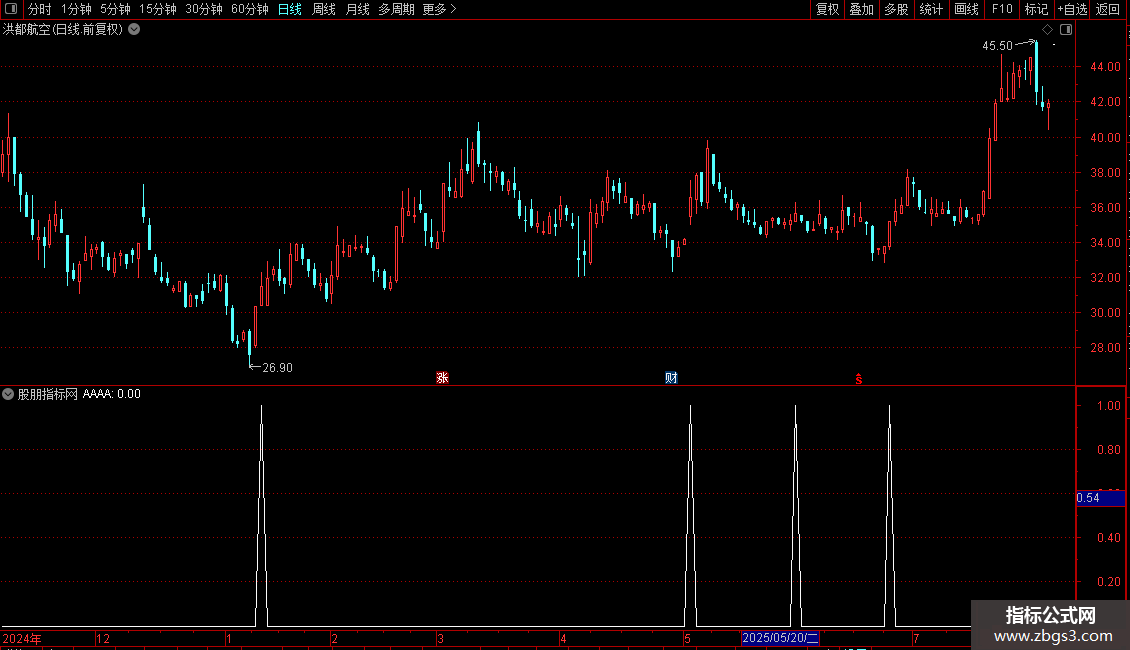The width and height of the screenshot is (1130, 650).
Task: Click the 标记 mark button
Action: click(1036, 9)
